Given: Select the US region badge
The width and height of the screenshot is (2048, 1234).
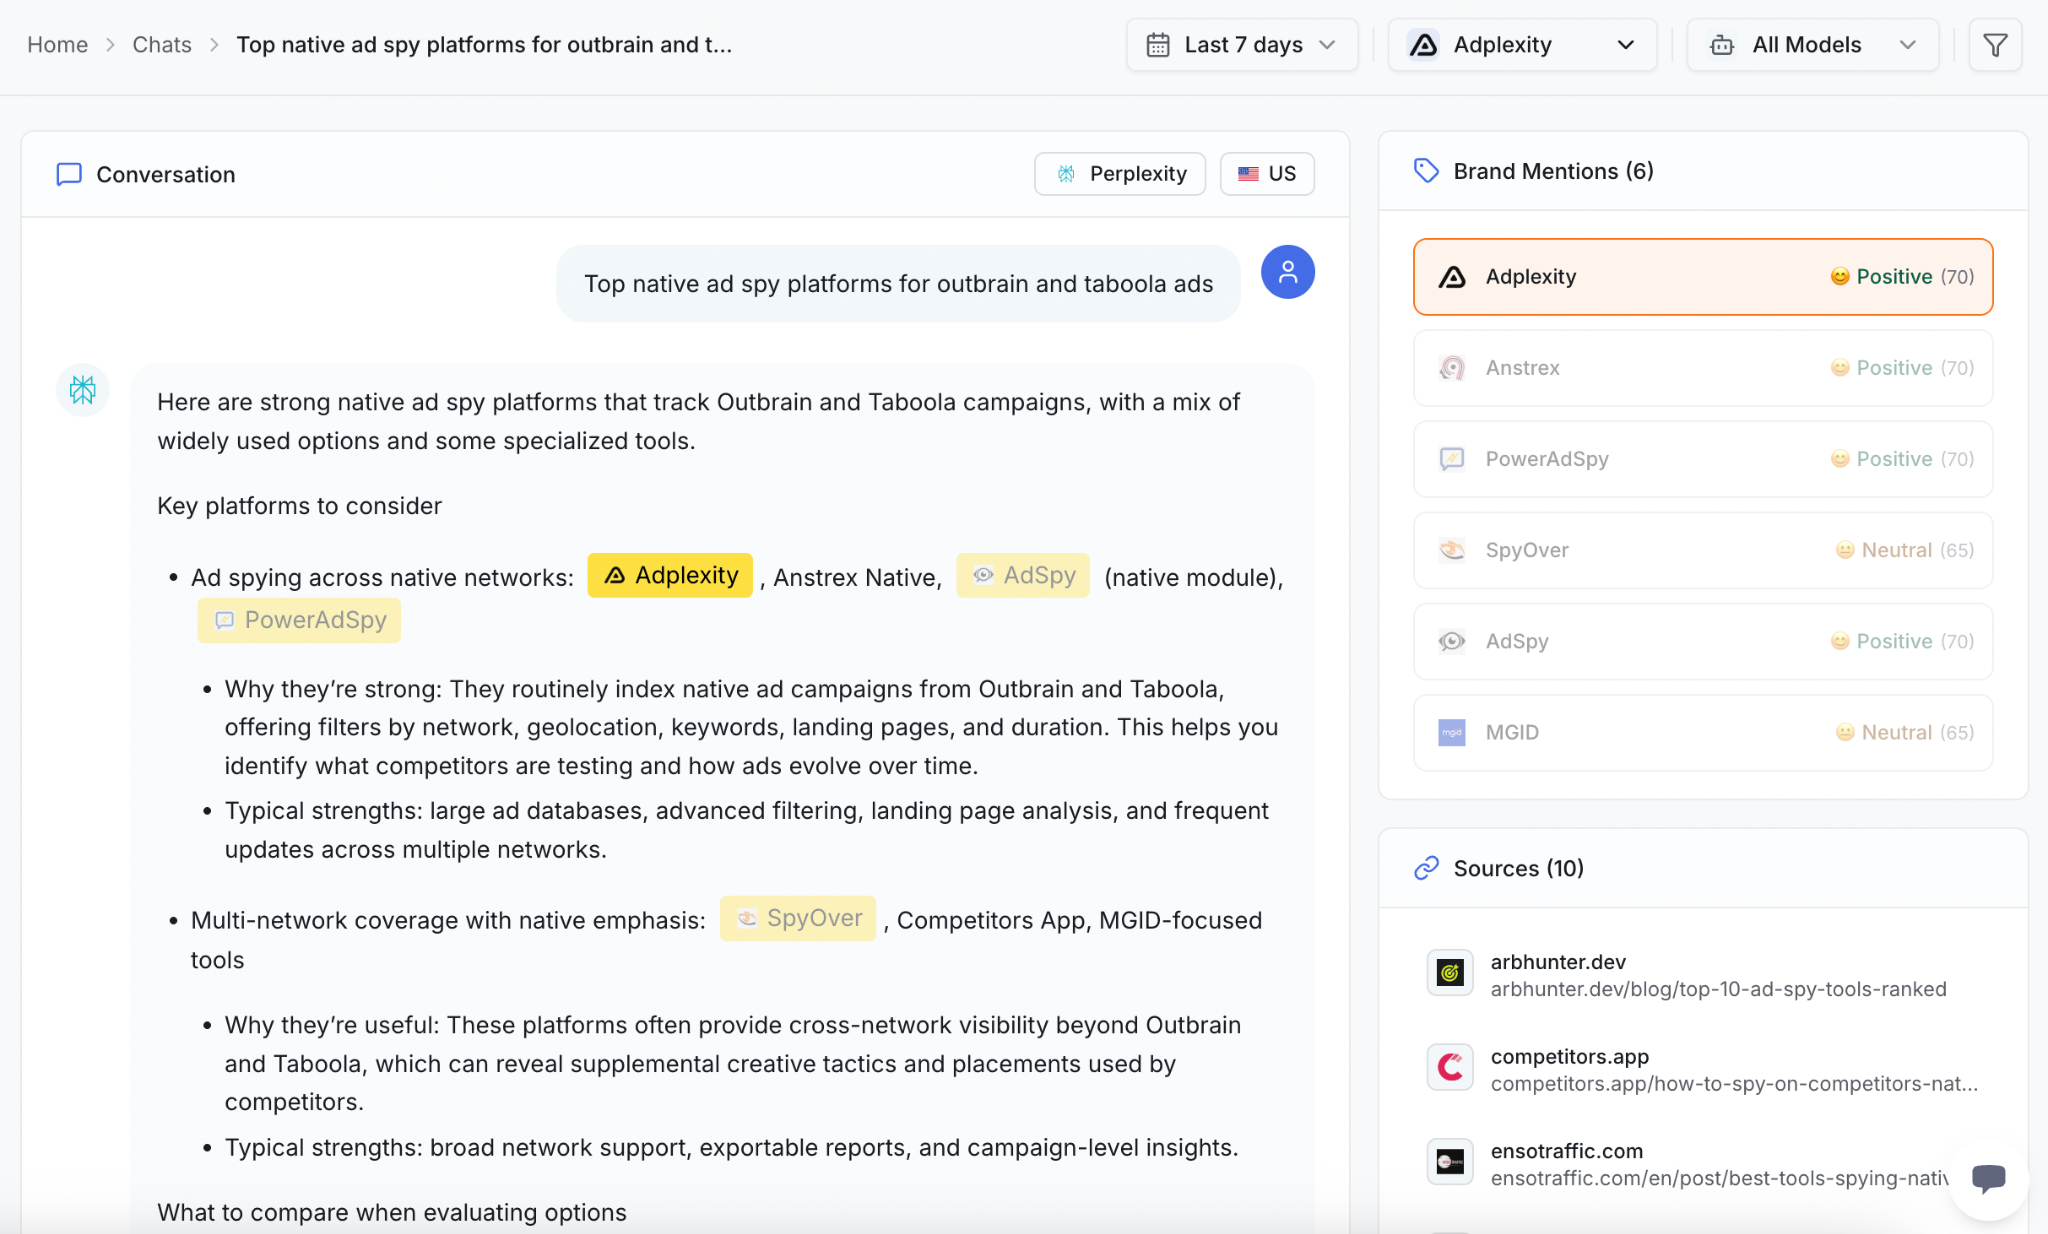Looking at the screenshot, I should [x=1267, y=174].
